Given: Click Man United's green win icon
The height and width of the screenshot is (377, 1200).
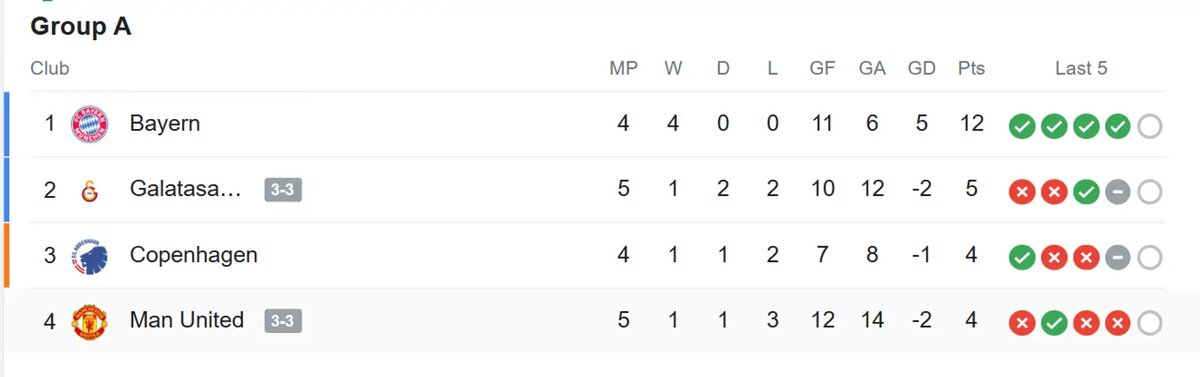Looking at the screenshot, I should (1053, 323).
